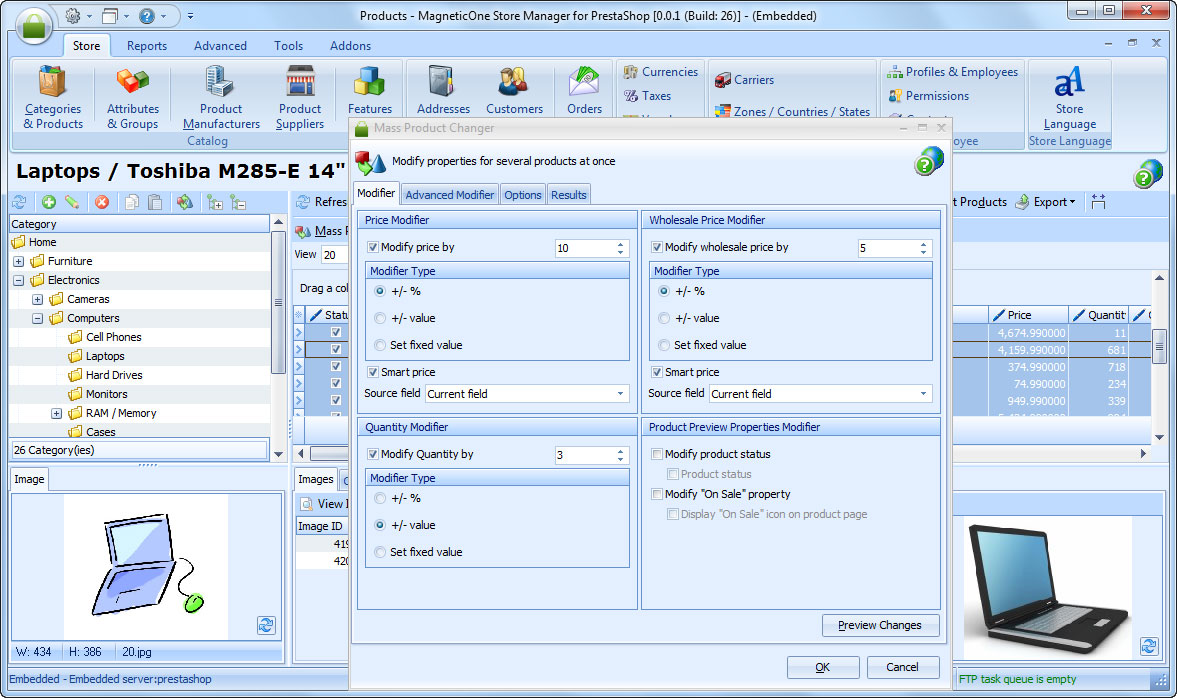Click green add category icon

point(49,202)
